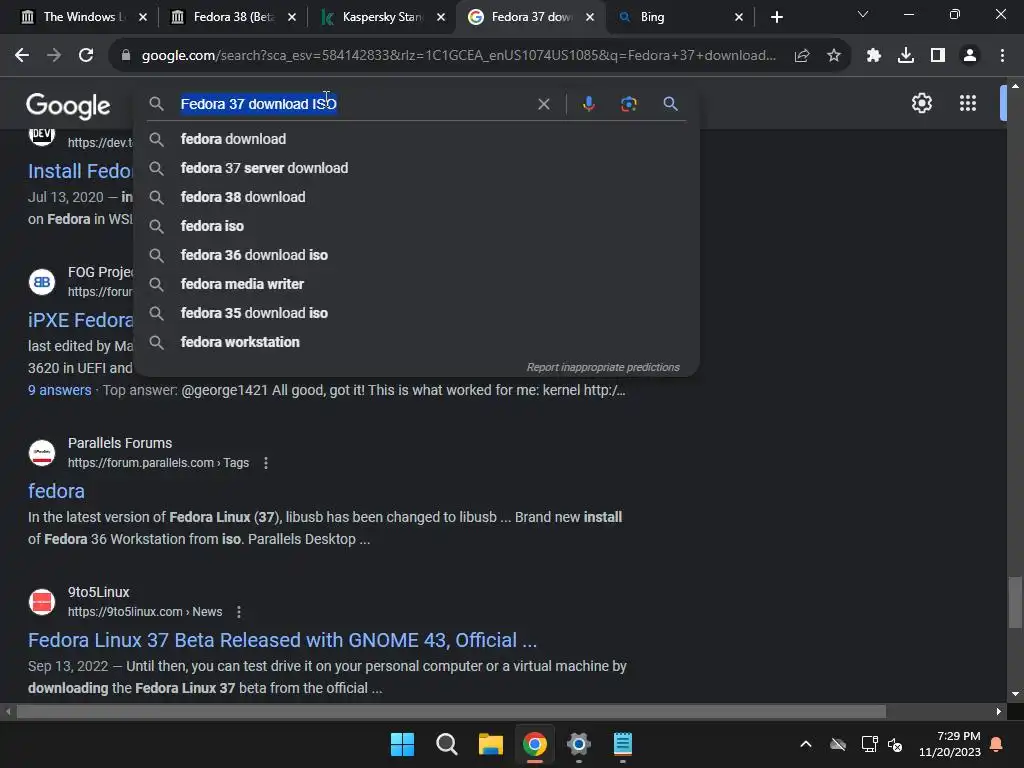This screenshot has height=768, width=1024.
Task: Click the Chrome address bar URL
Action: (458, 56)
